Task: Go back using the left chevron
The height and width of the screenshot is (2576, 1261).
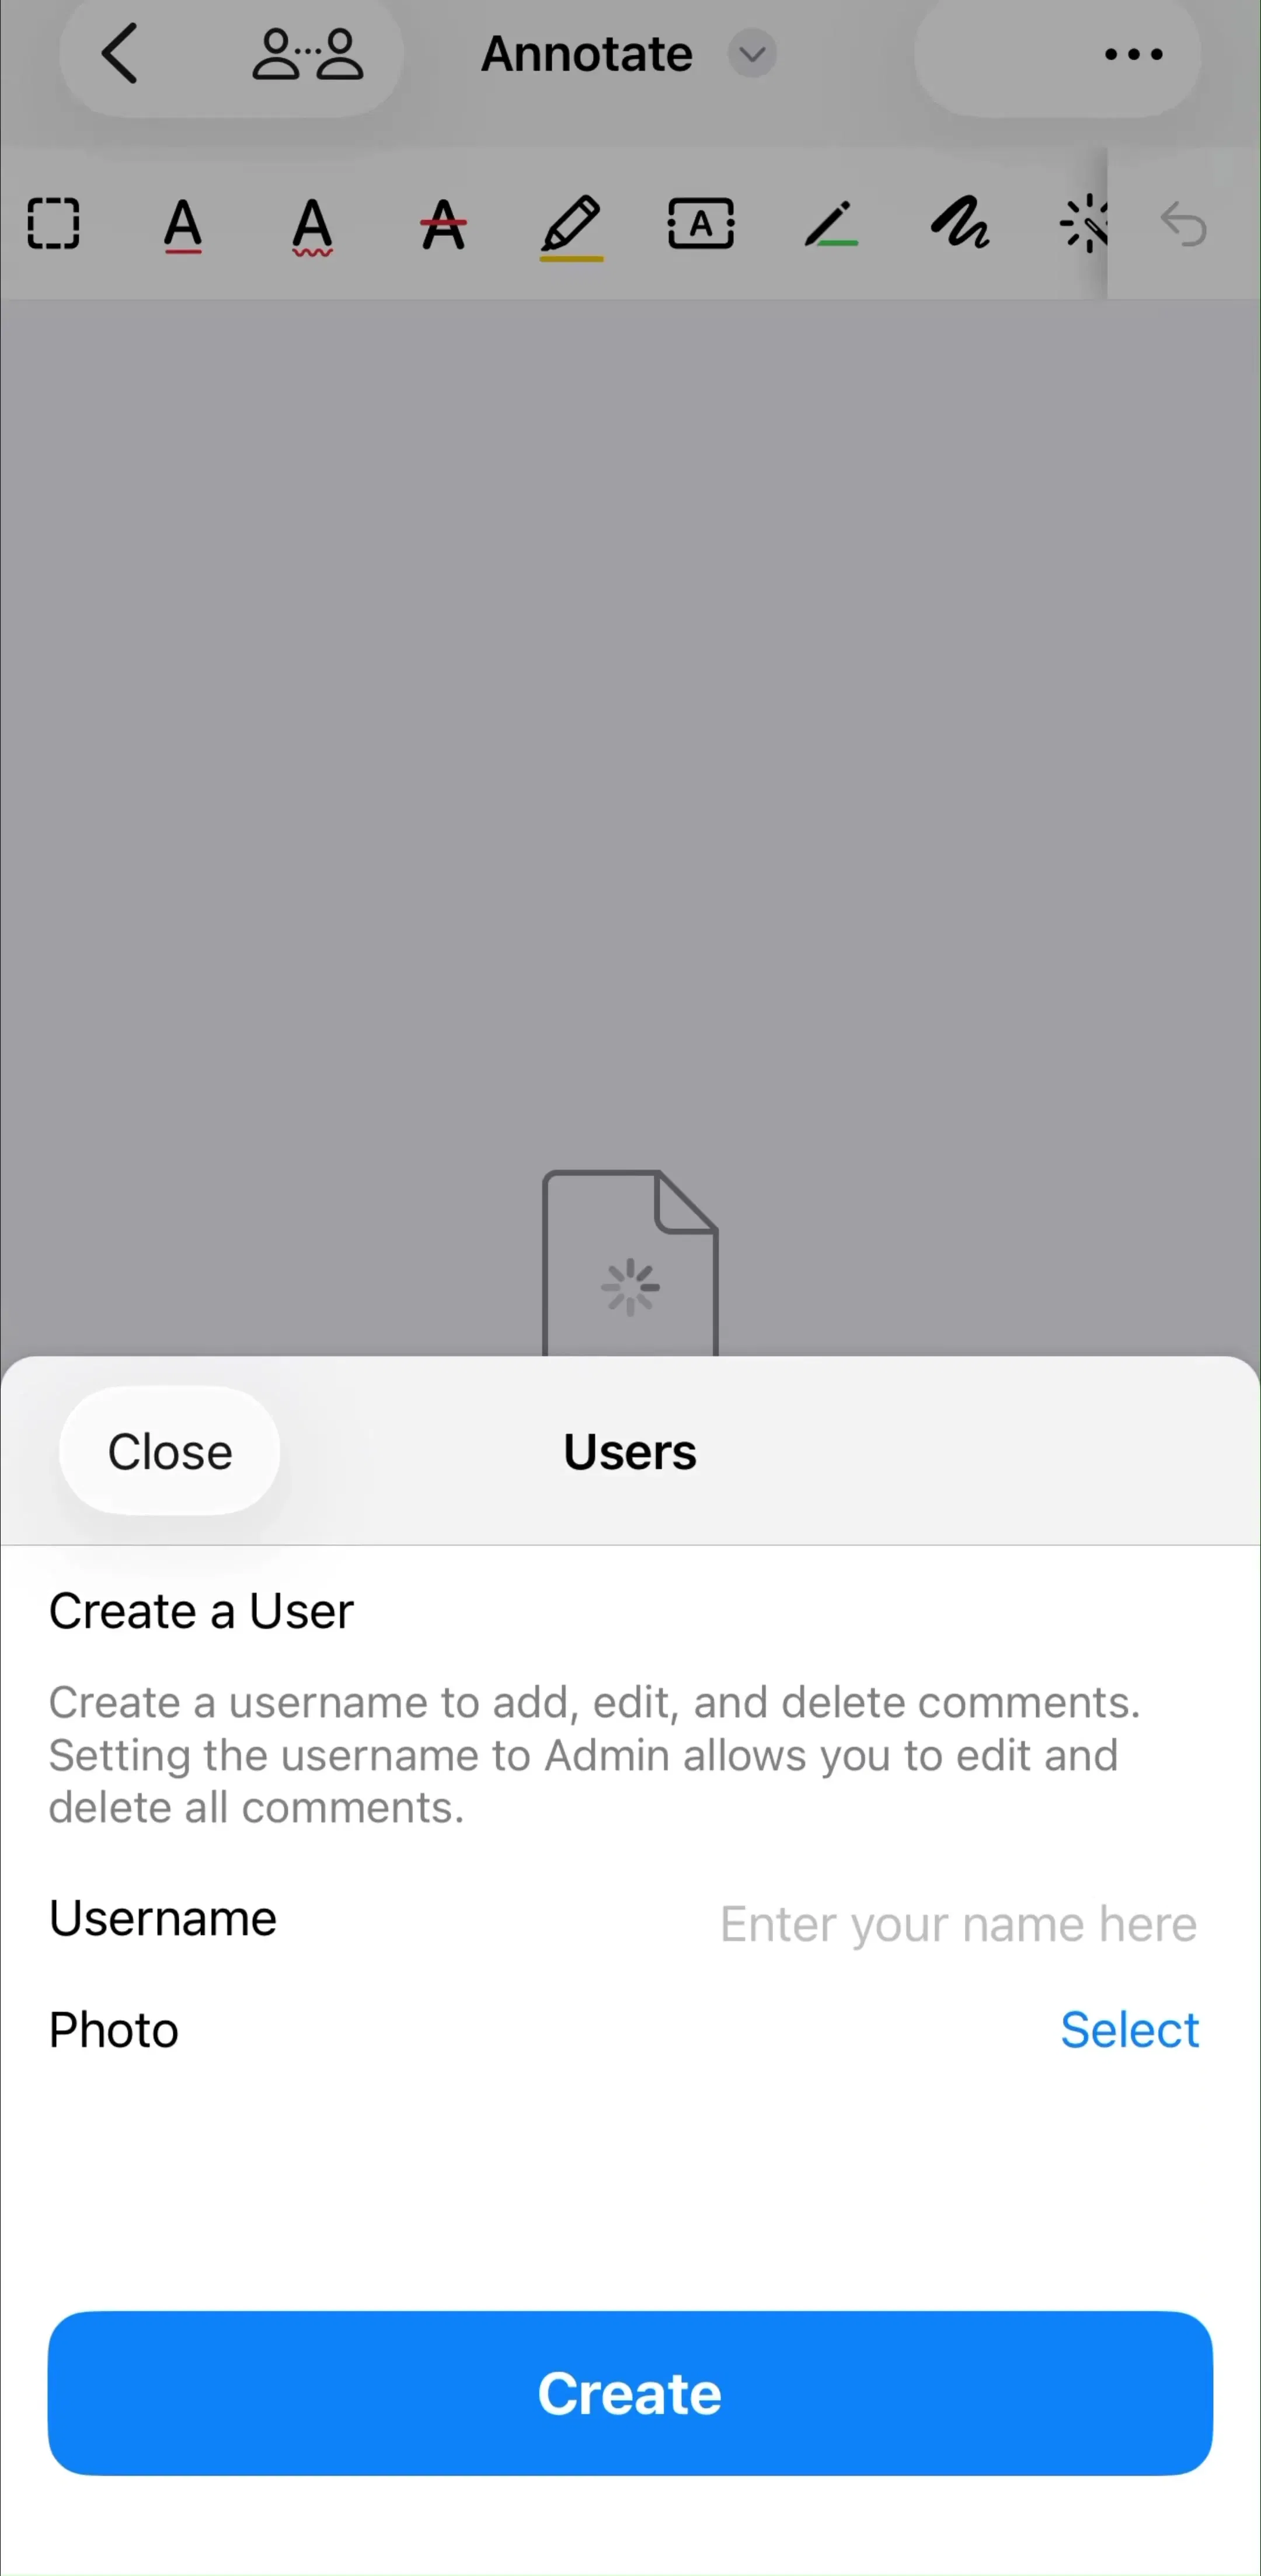Action: tap(119, 54)
